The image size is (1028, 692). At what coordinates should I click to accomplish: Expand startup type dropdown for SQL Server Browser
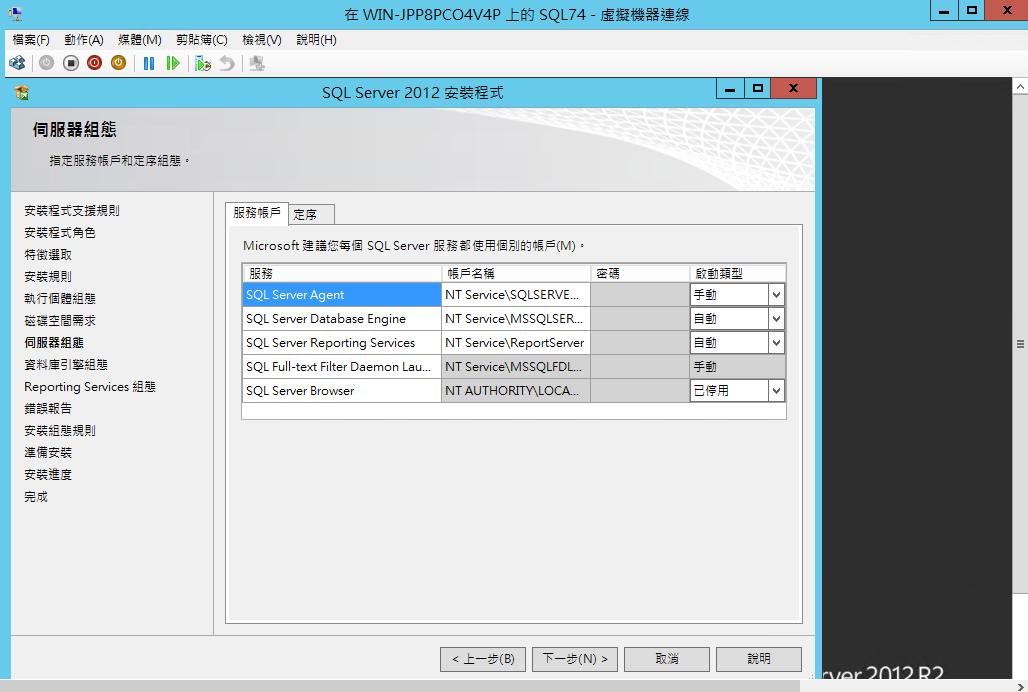point(776,391)
